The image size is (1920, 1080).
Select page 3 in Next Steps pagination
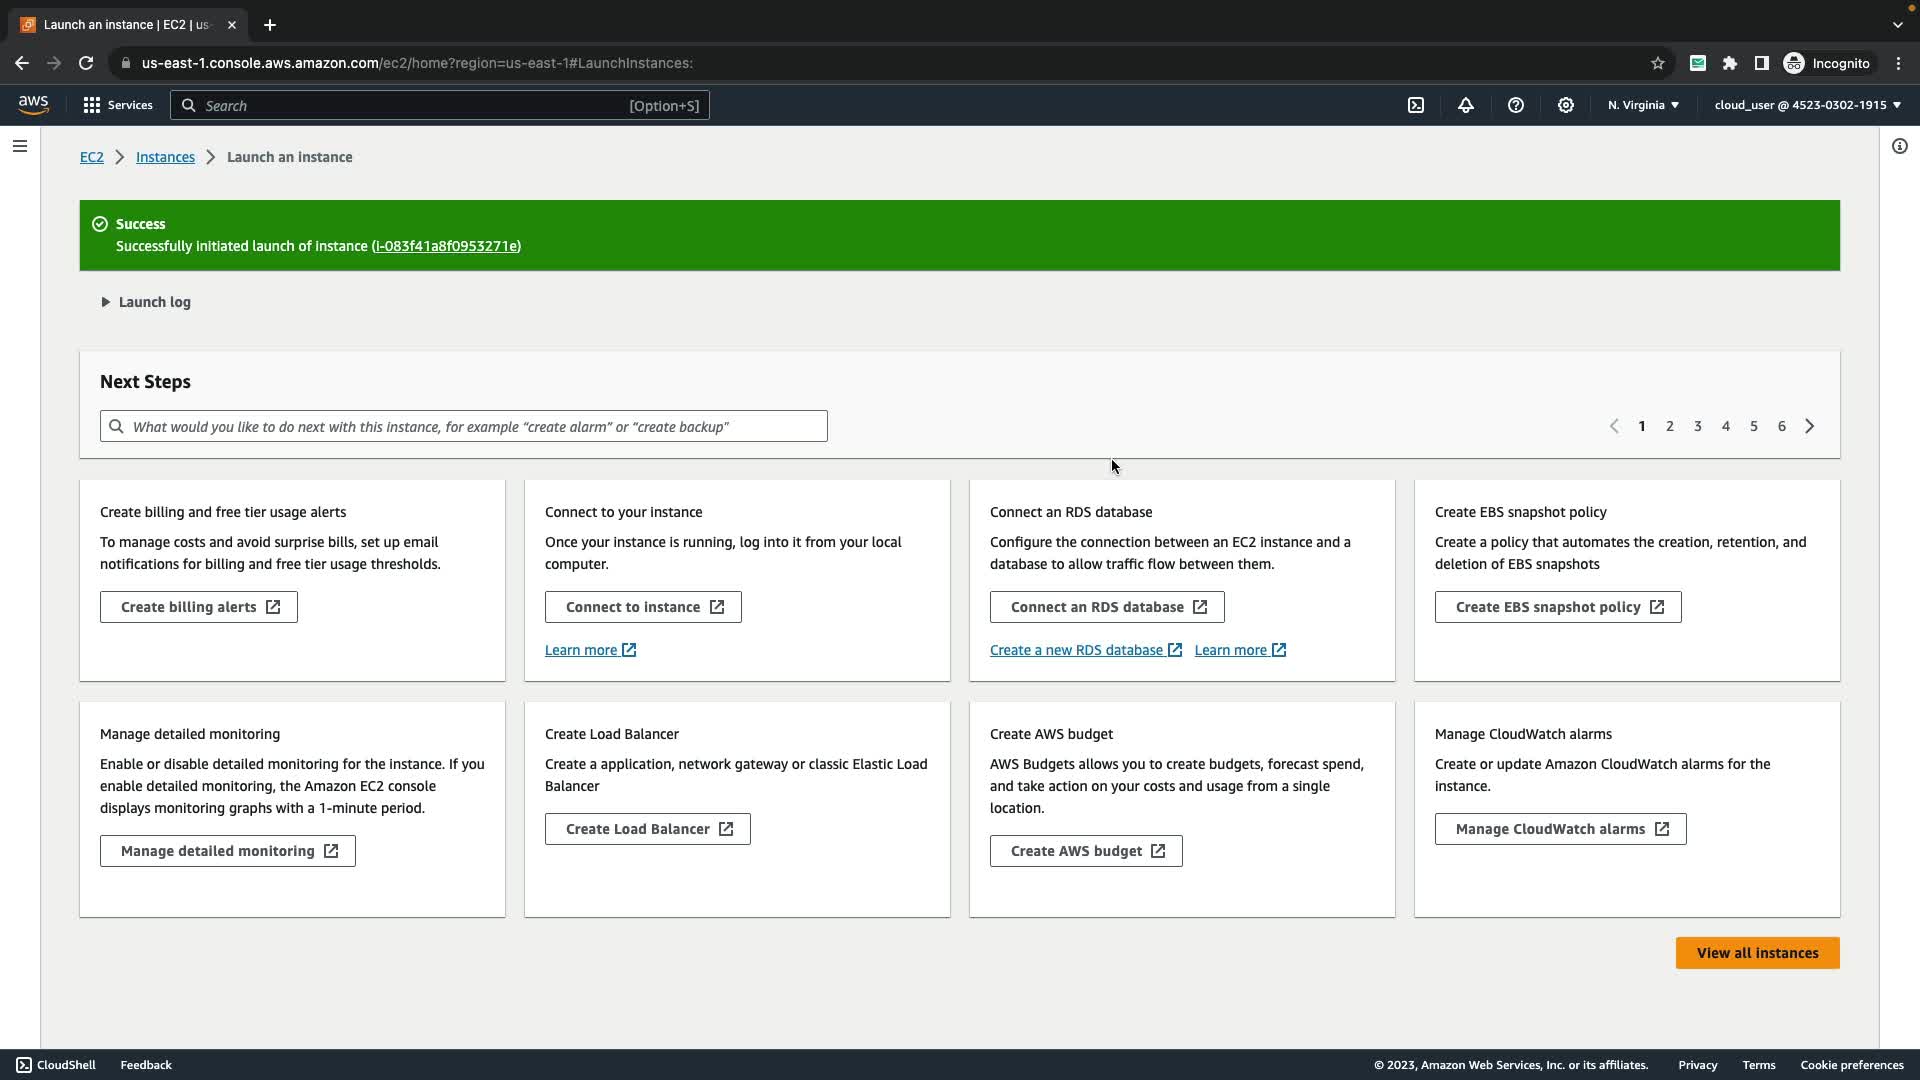[x=1698, y=426]
